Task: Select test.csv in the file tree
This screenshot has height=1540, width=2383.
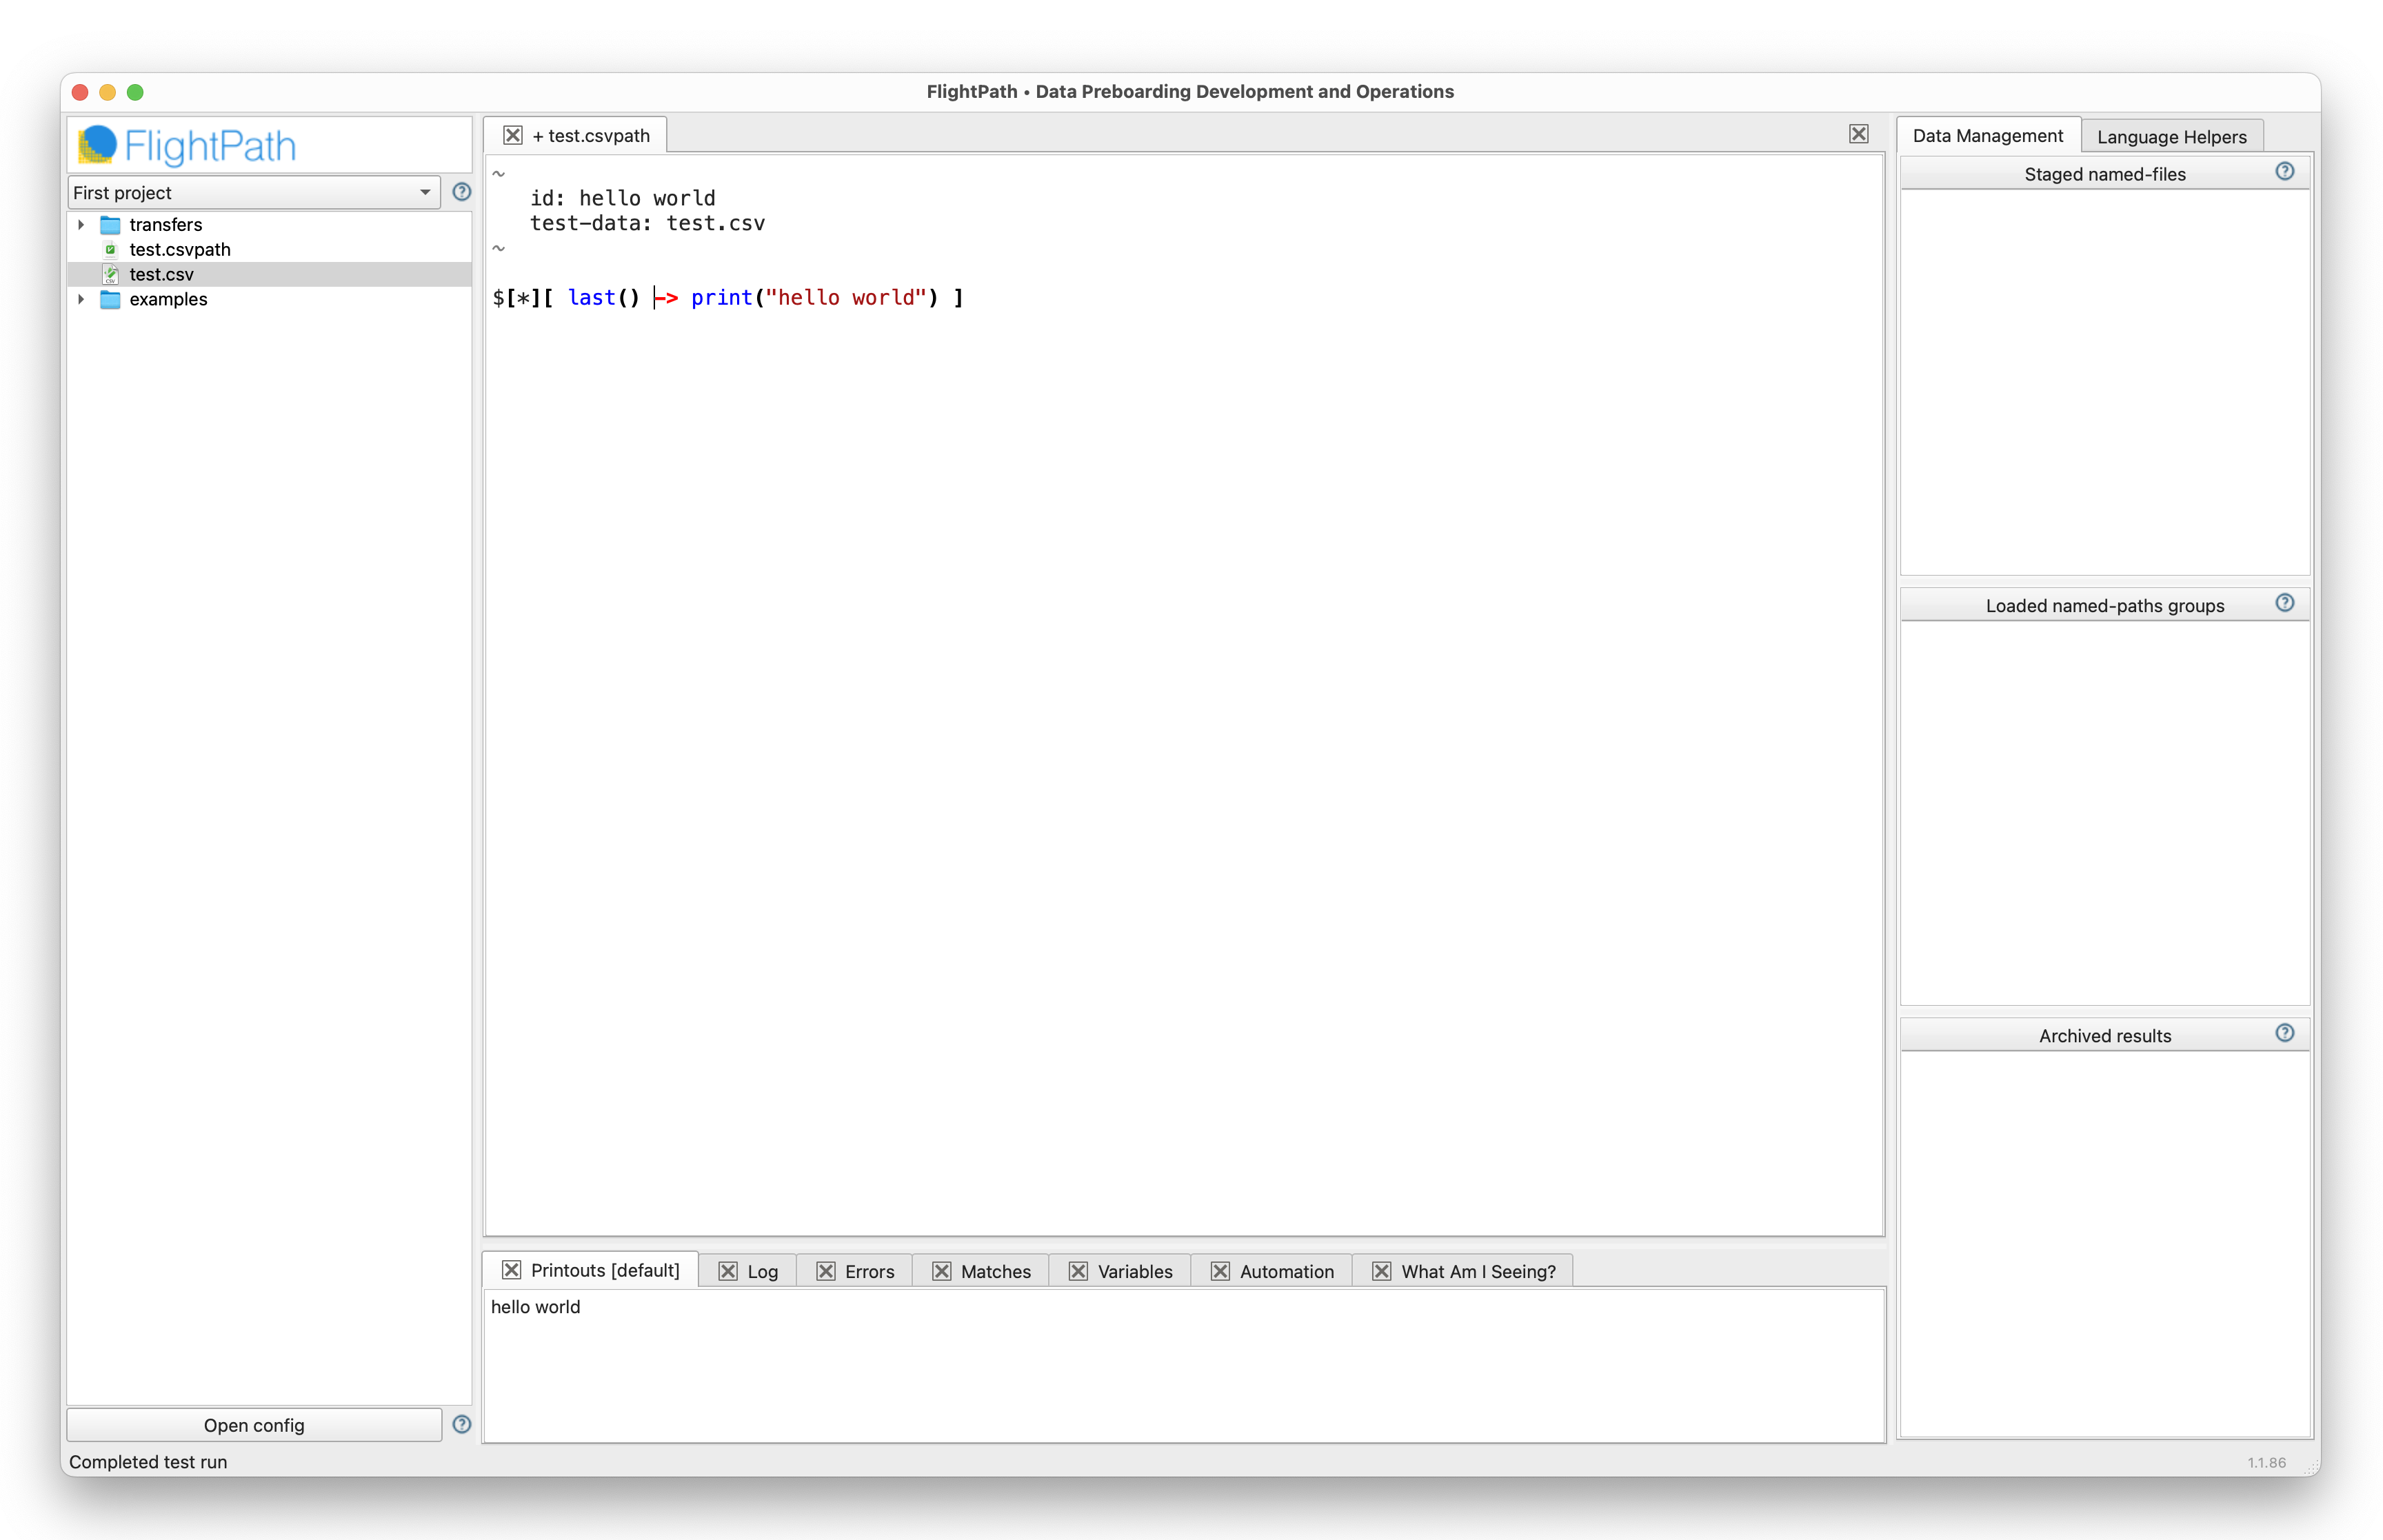Action: (161, 274)
